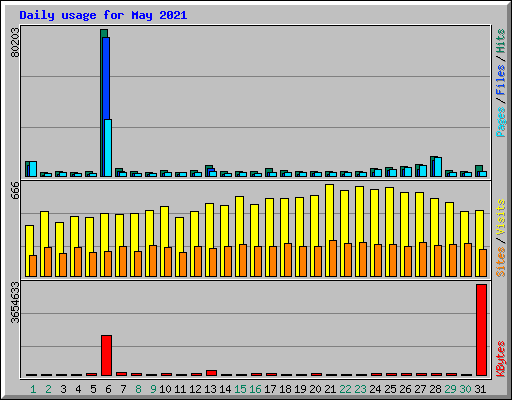Click day label 31 on the x-axis
Screen dimensions: 512x400
480,389
